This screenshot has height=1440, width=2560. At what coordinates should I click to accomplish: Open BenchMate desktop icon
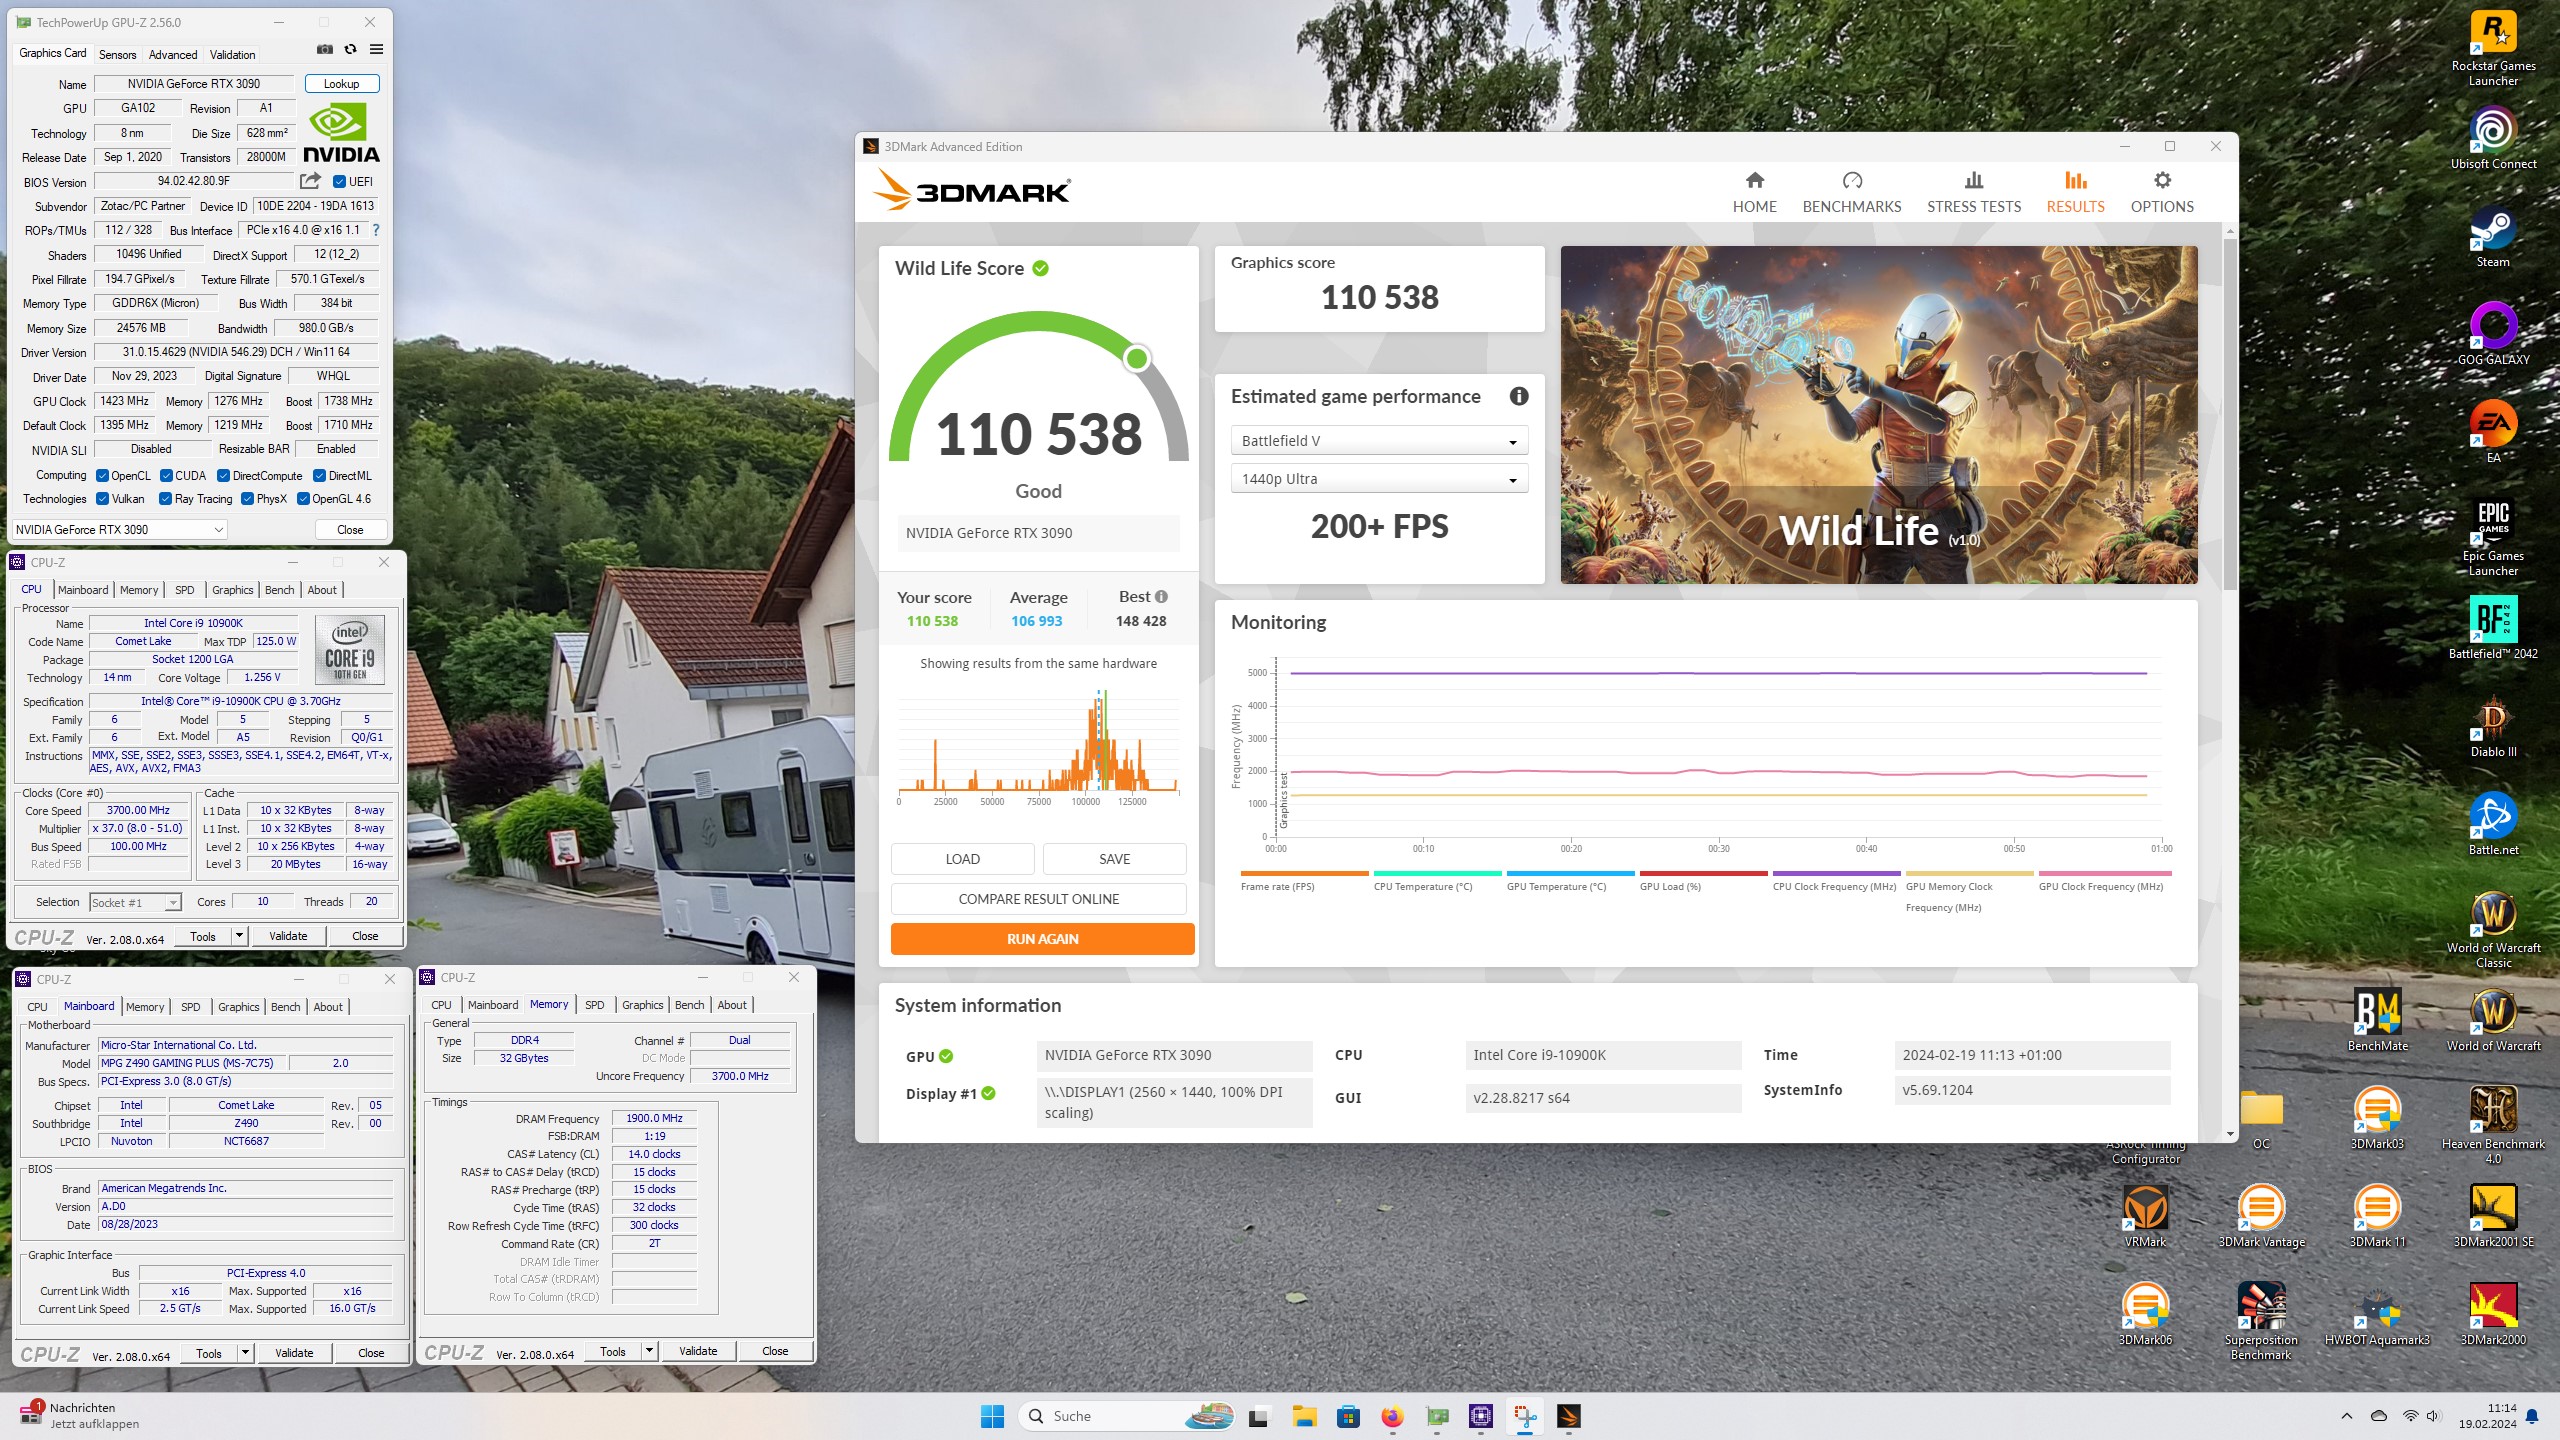click(2377, 1020)
